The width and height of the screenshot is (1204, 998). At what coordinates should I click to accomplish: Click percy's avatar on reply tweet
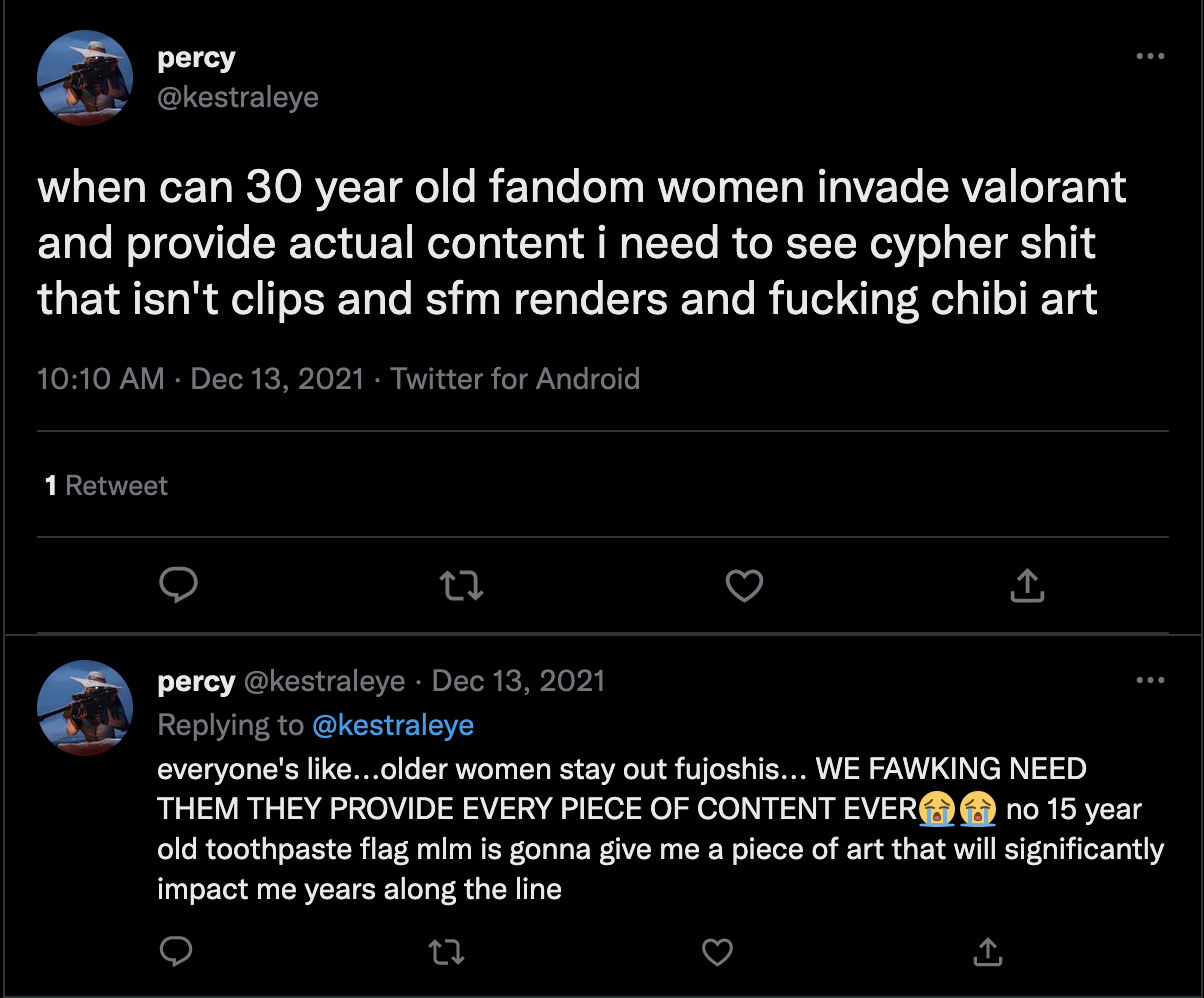pyautogui.click(x=85, y=708)
